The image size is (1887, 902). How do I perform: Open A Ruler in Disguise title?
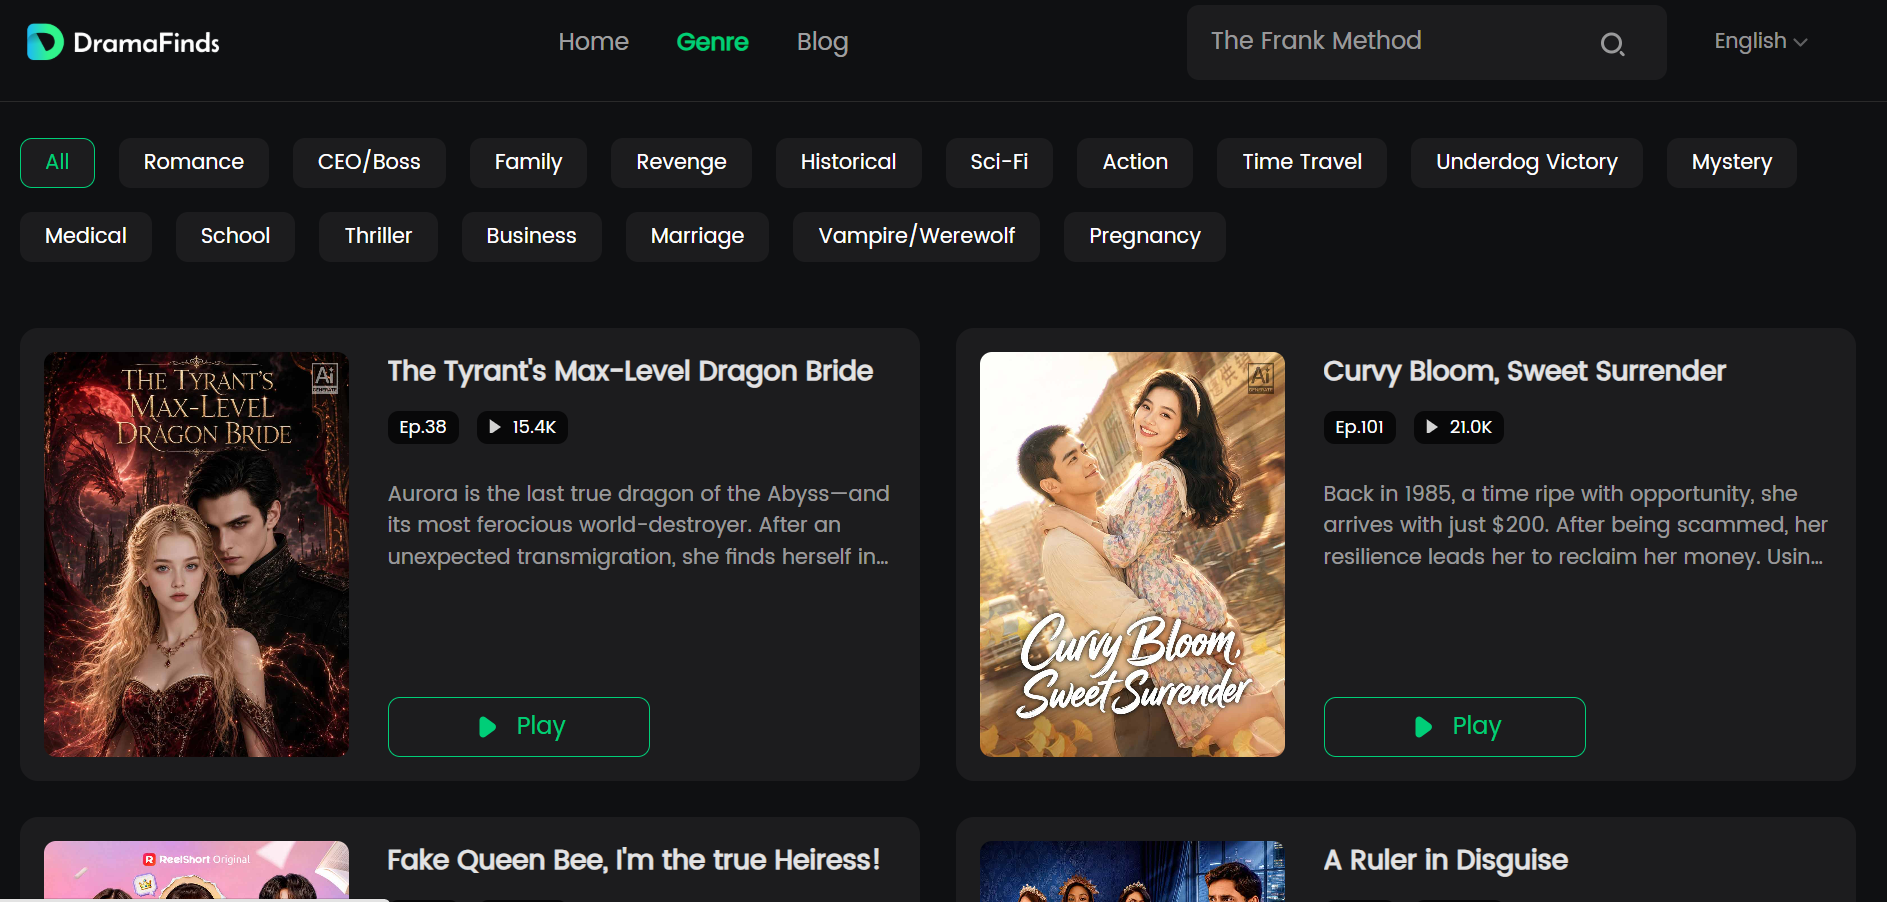click(x=1445, y=860)
